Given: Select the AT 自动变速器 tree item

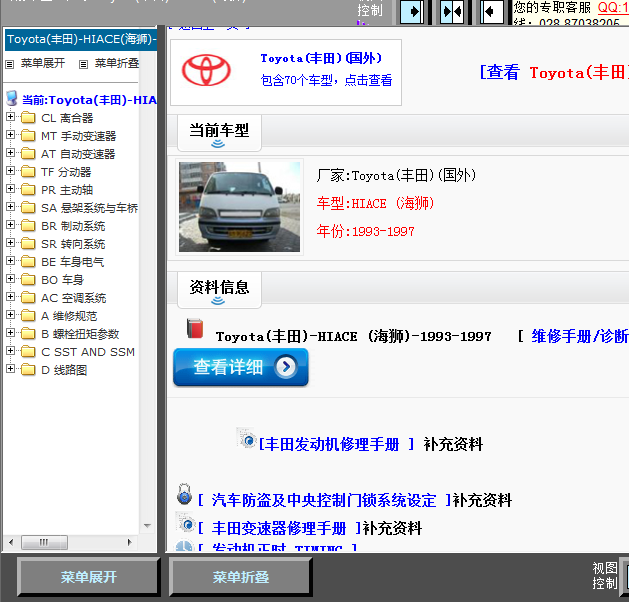Looking at the screenshot, I should click(x=78, y=154).
